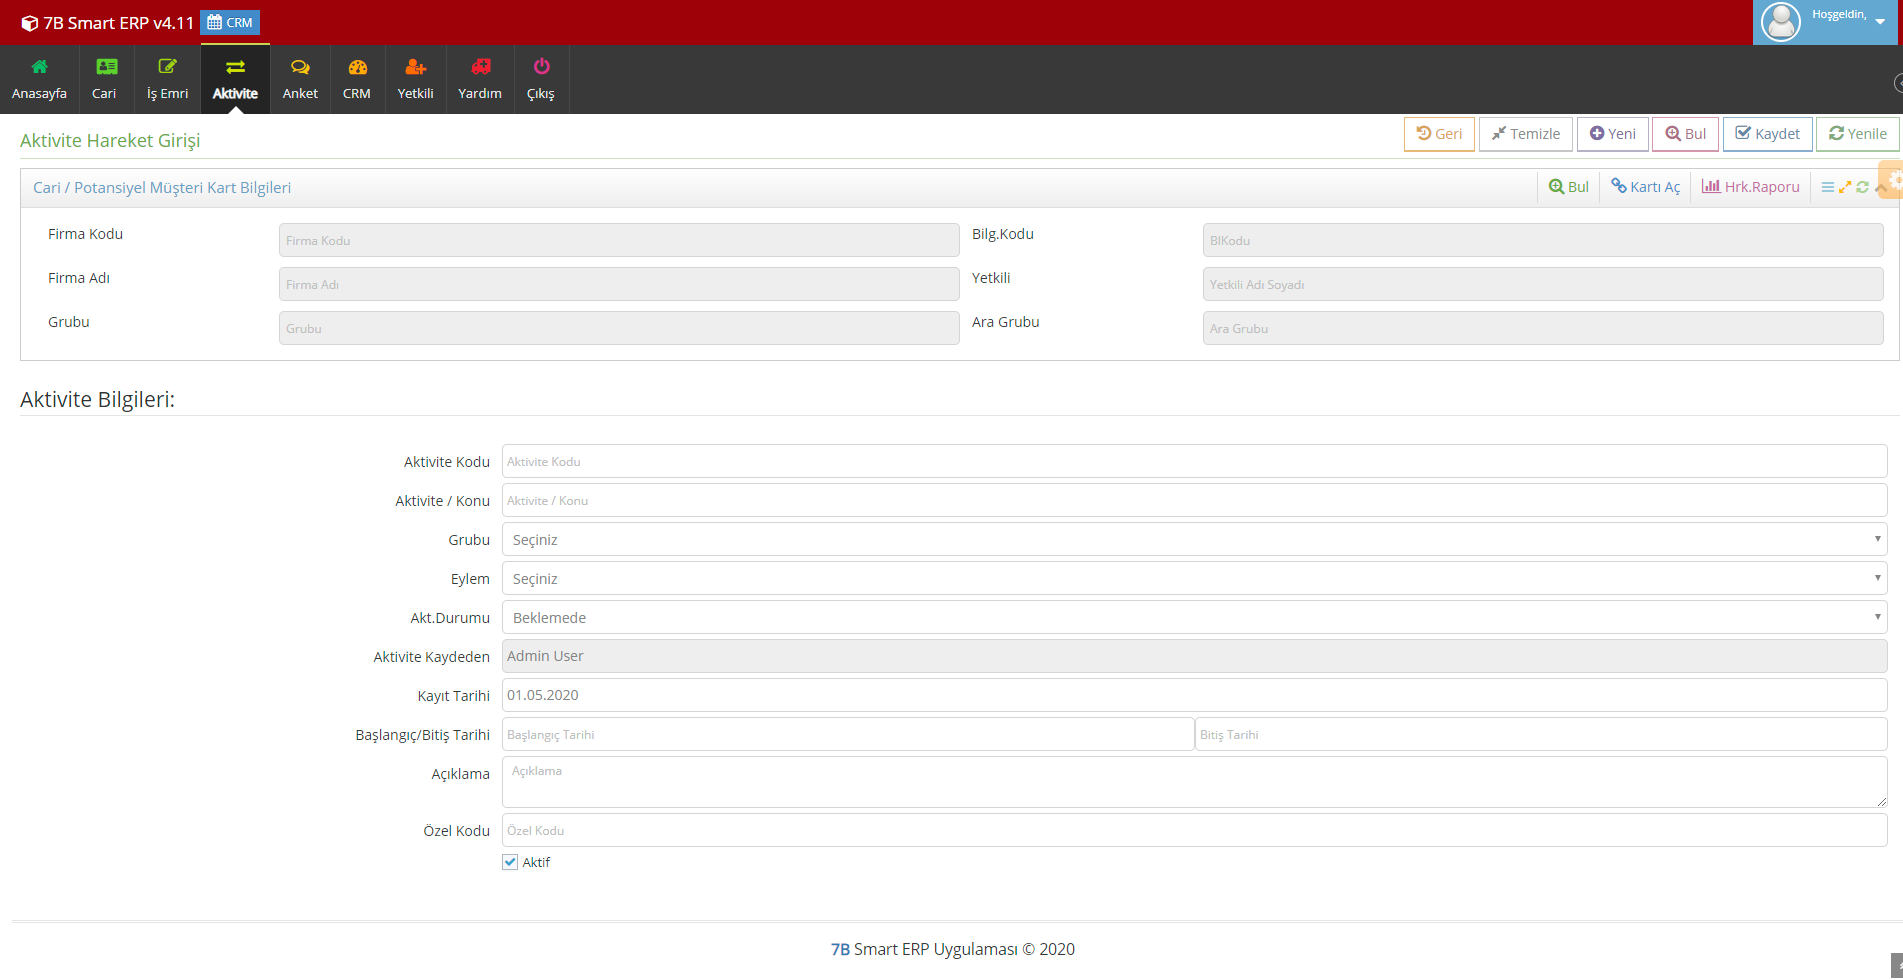1903x980 pixels.
Task: Click the Firma Kodu field
Action: point(619,240)
